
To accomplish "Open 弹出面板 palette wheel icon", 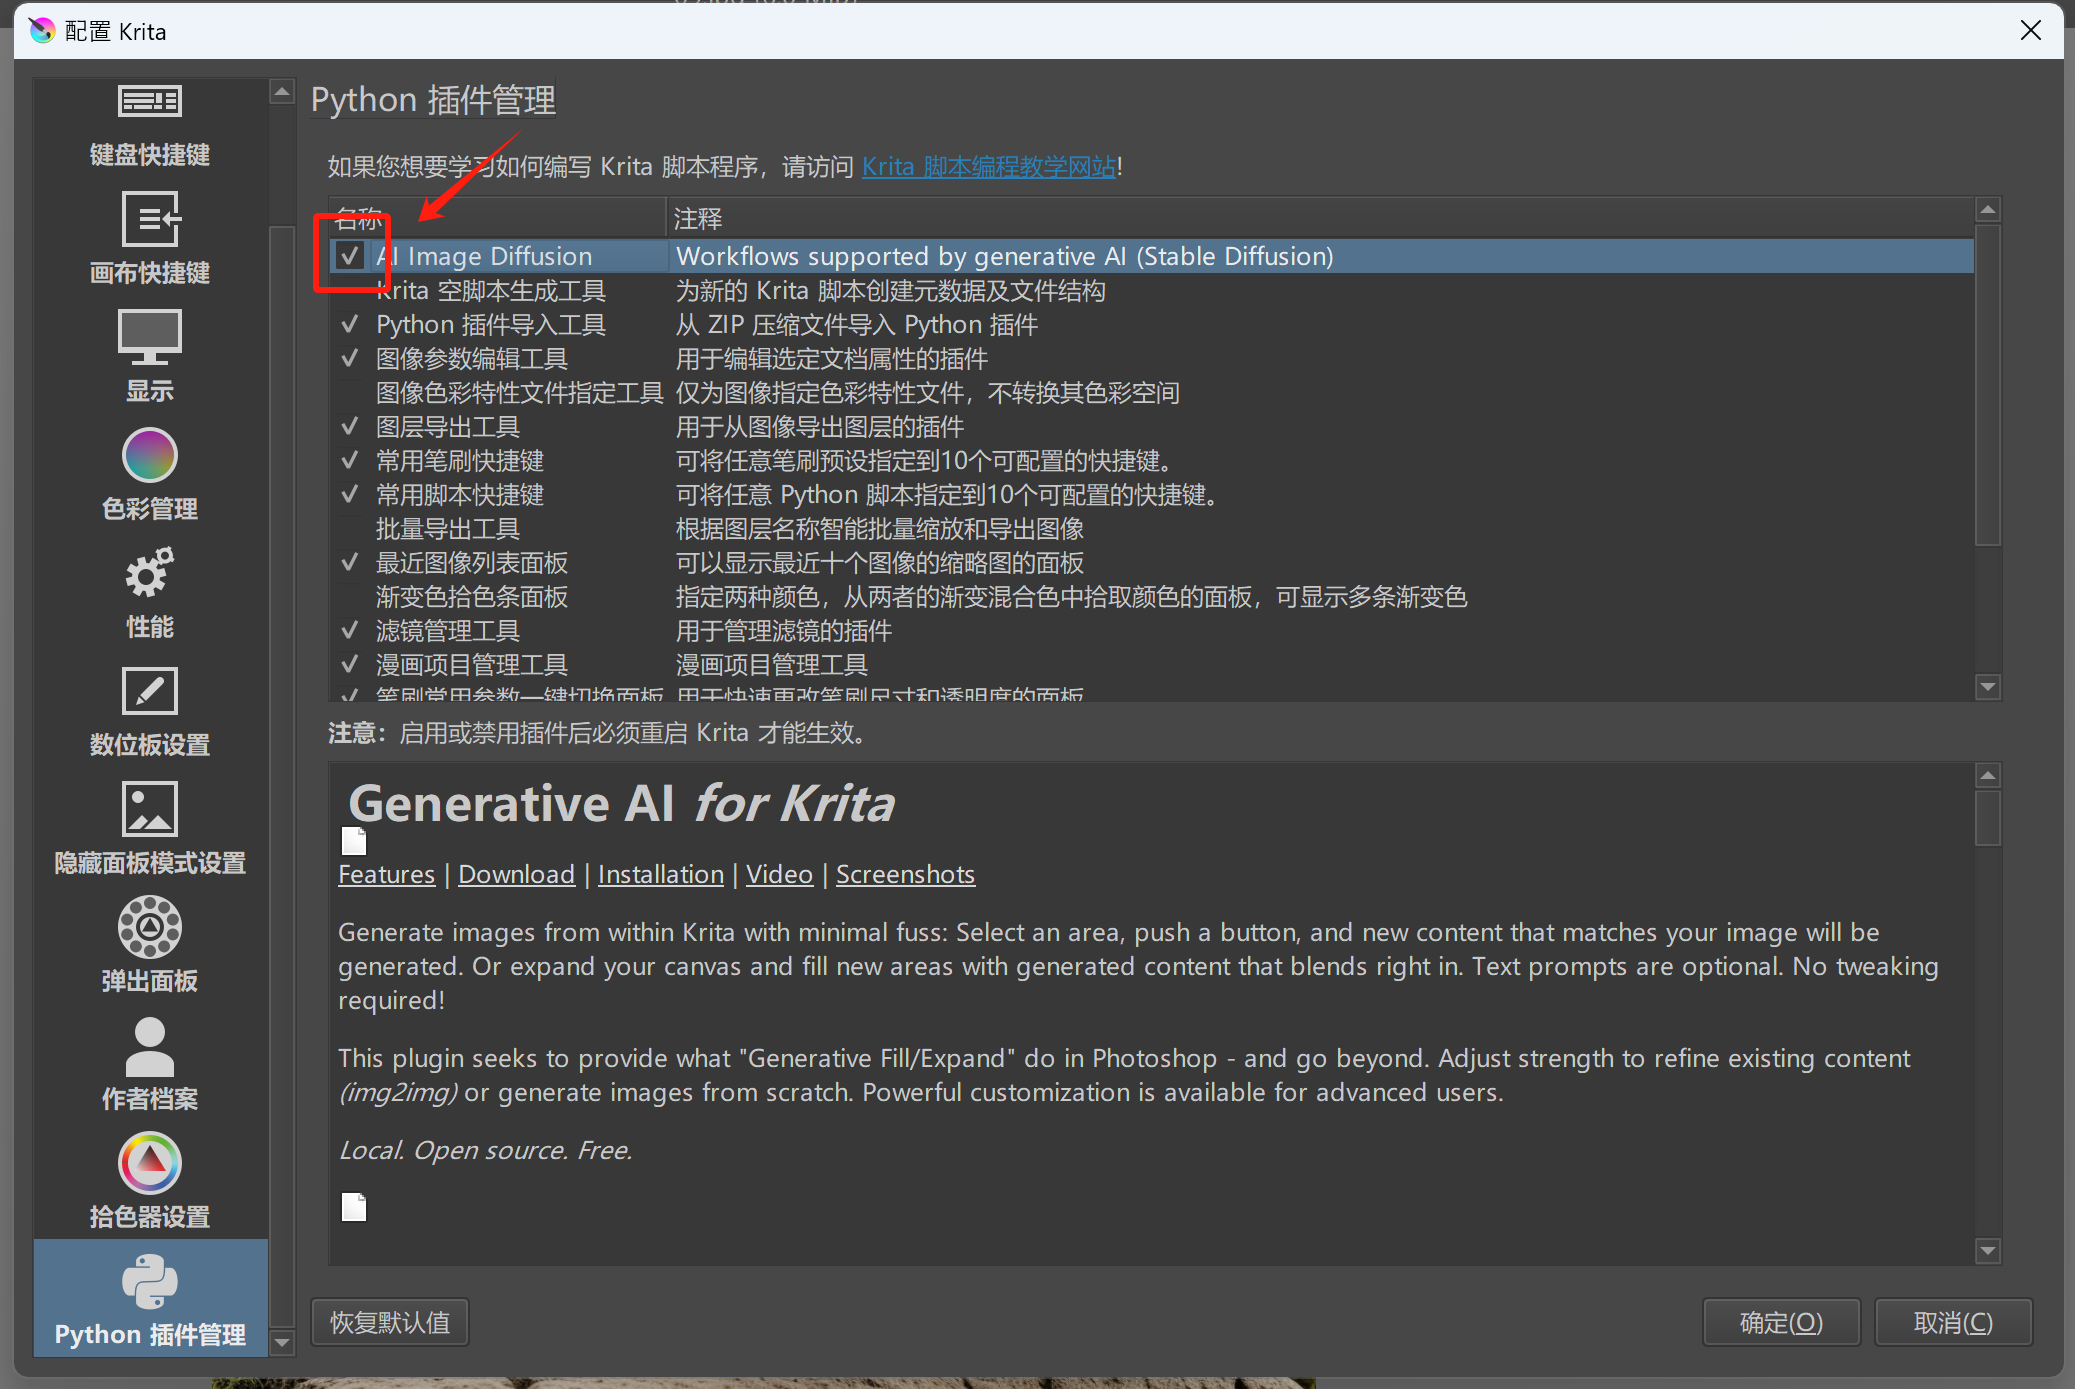I will click(x=150, y=927).
